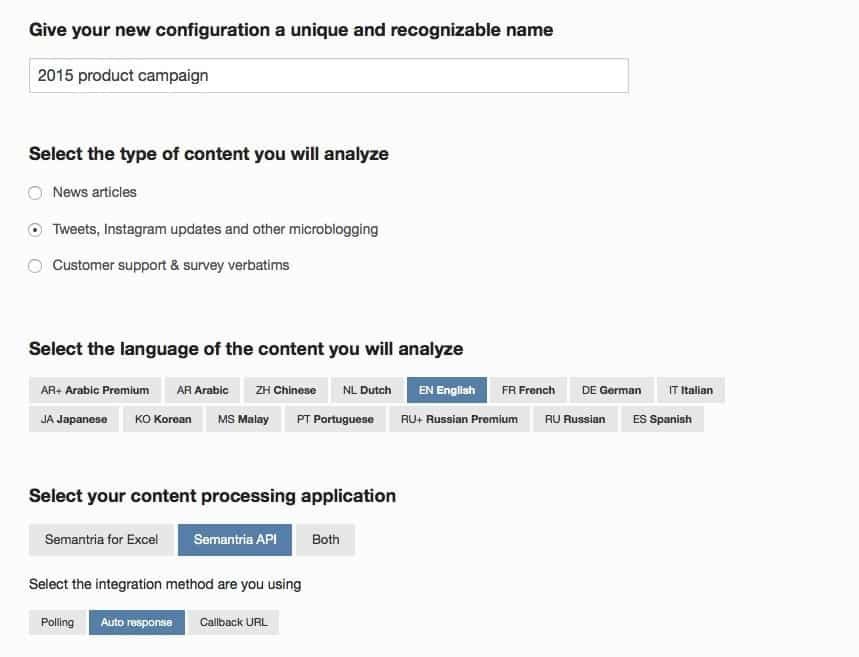Select NL Dutch language button
The image size is (859, 657).
click(367, 390)
